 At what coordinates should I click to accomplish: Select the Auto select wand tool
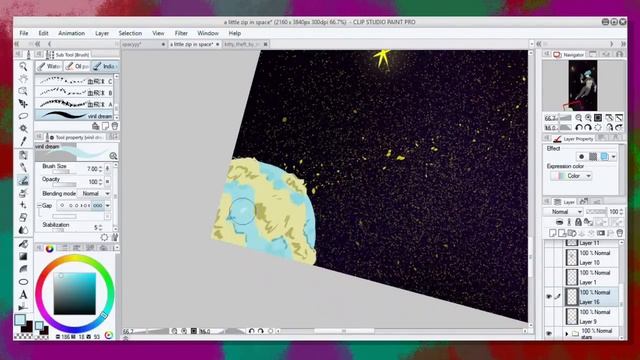23,129
